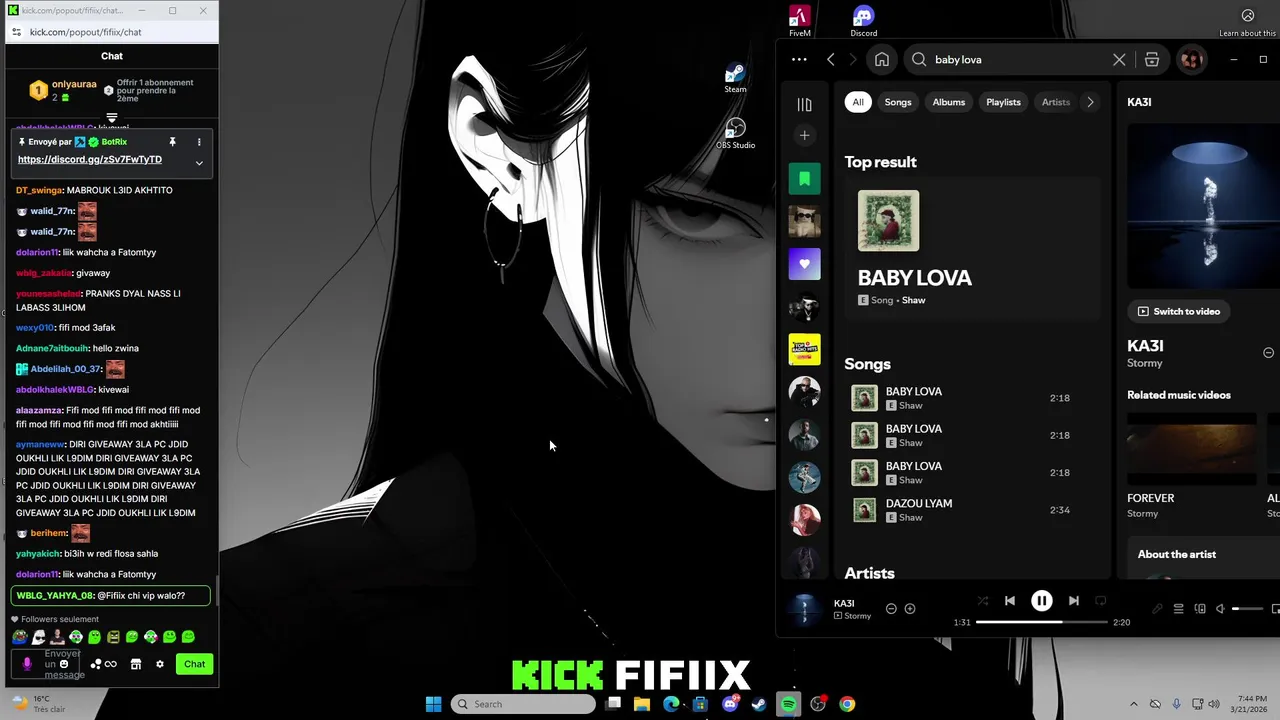Screen dimensions: 1280x720
Task: Open Liked Songs heart playlist in sidebar
Action: (x=804, y=264)
